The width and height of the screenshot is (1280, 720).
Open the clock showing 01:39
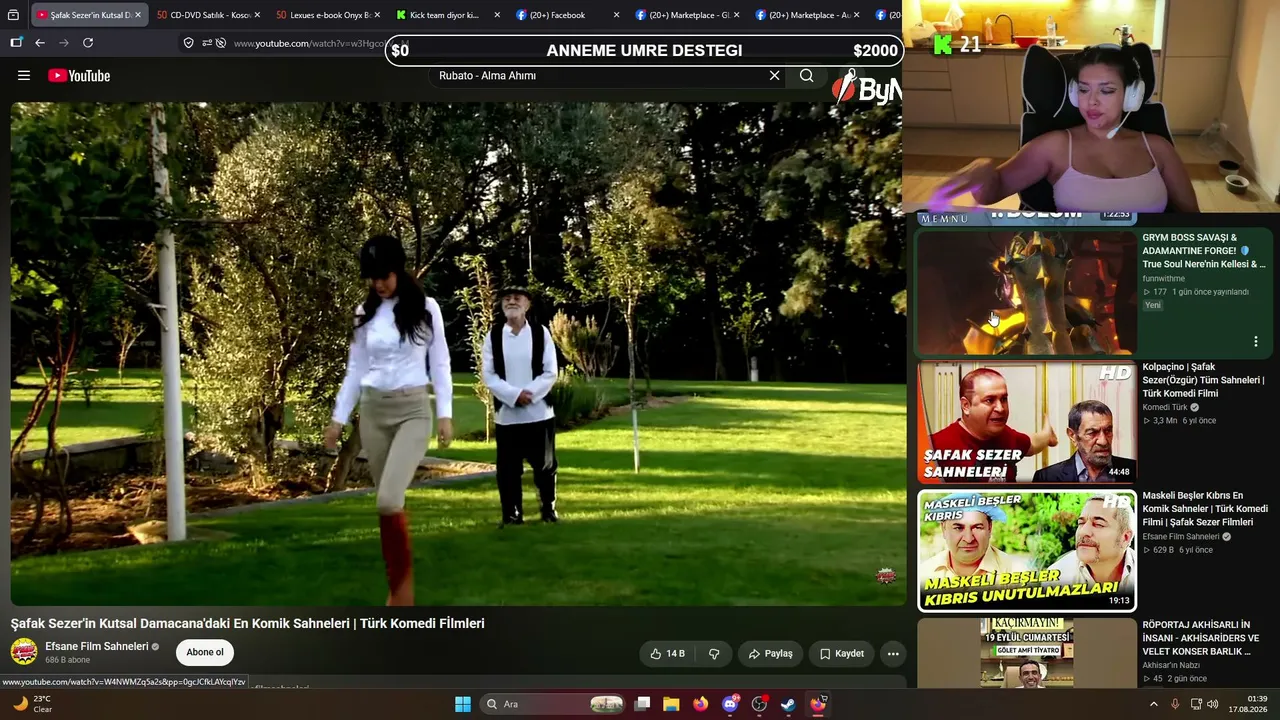(1250, 704)
